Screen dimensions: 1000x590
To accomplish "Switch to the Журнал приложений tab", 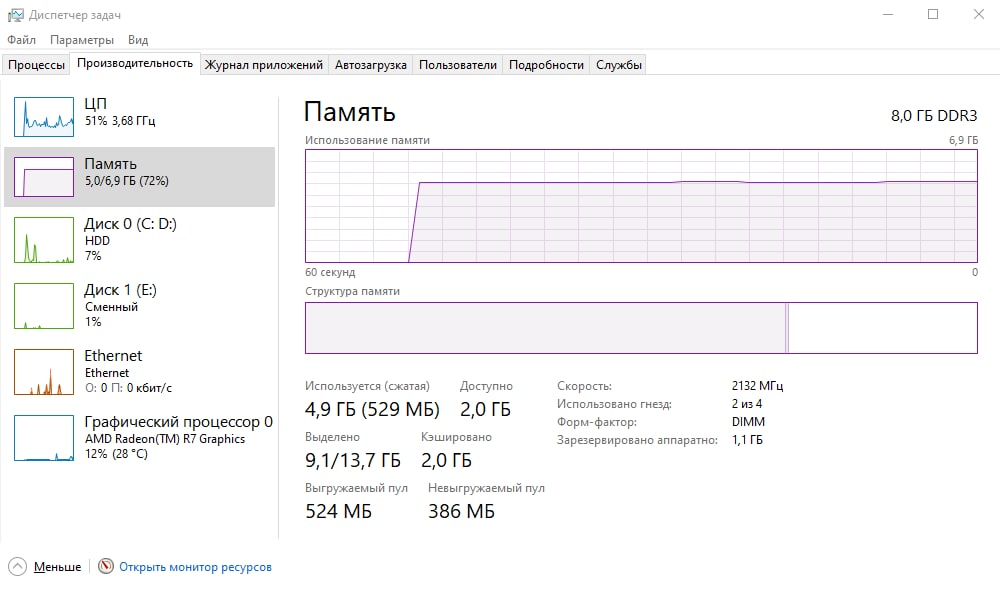I will coord(263,65).
